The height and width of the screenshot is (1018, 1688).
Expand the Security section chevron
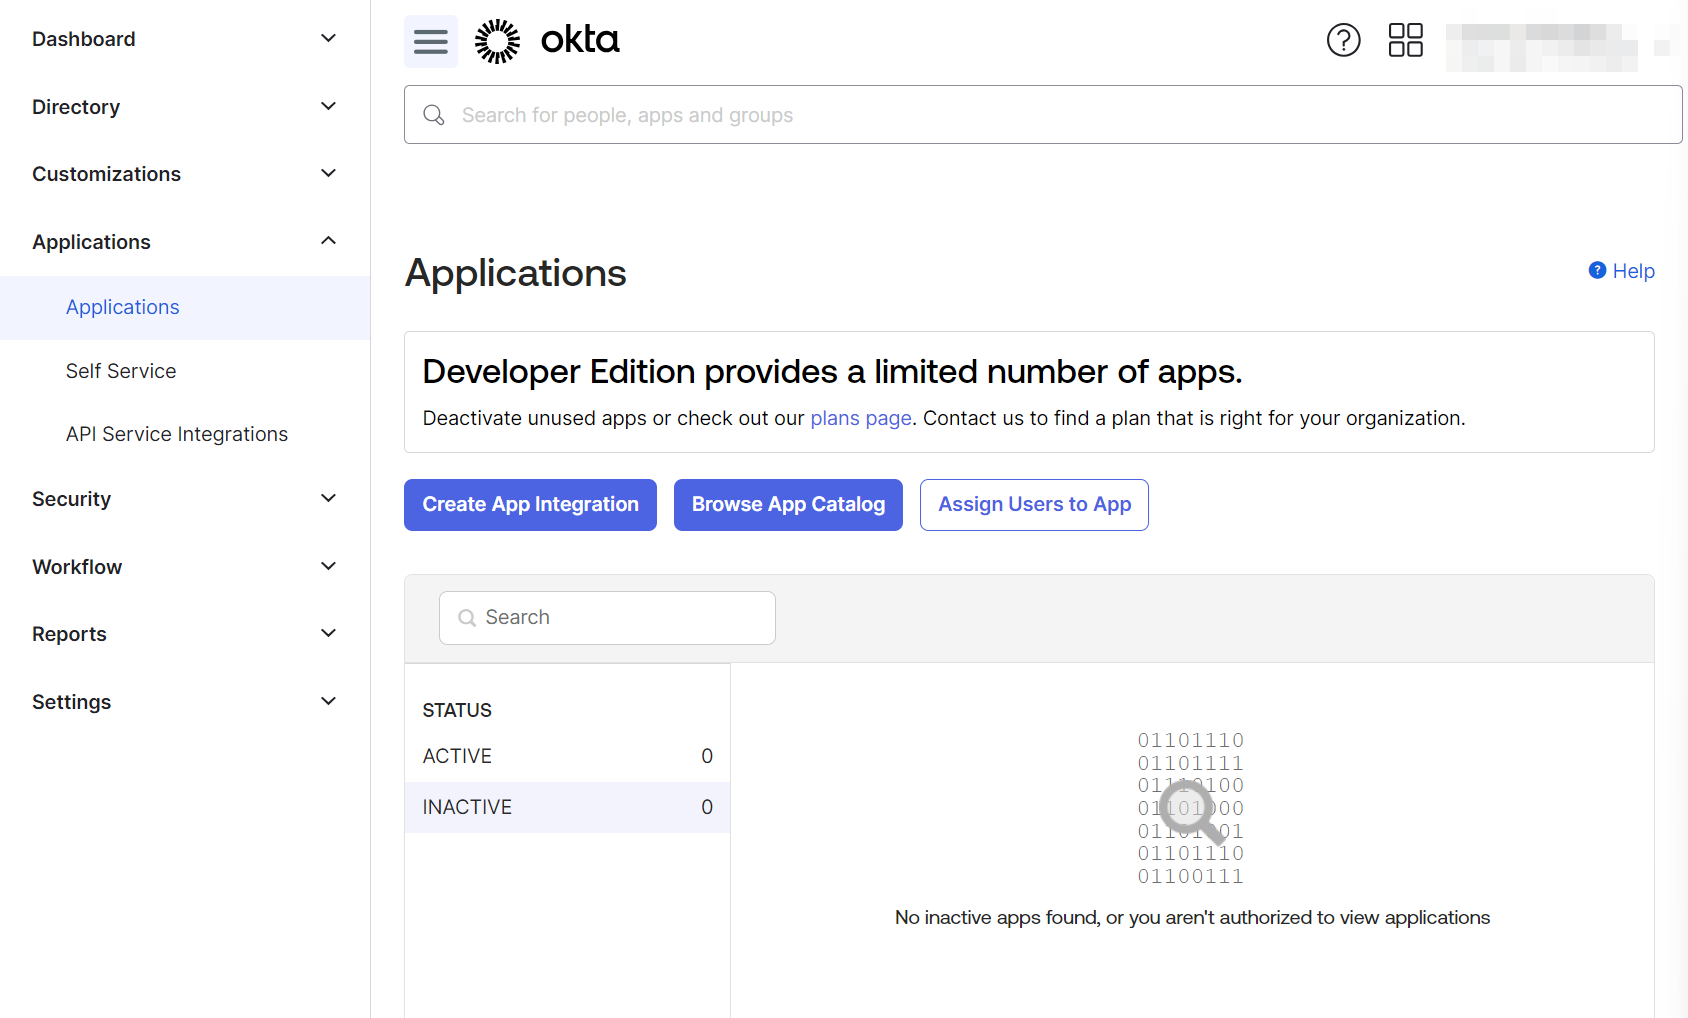[x=328, y=498]
